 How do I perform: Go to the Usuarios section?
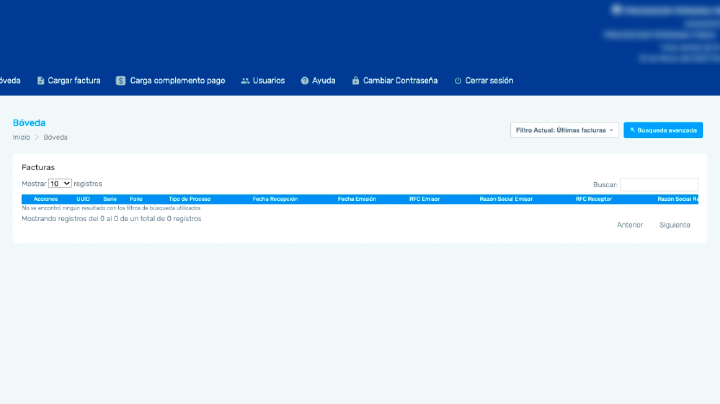(x=263, y=81)
